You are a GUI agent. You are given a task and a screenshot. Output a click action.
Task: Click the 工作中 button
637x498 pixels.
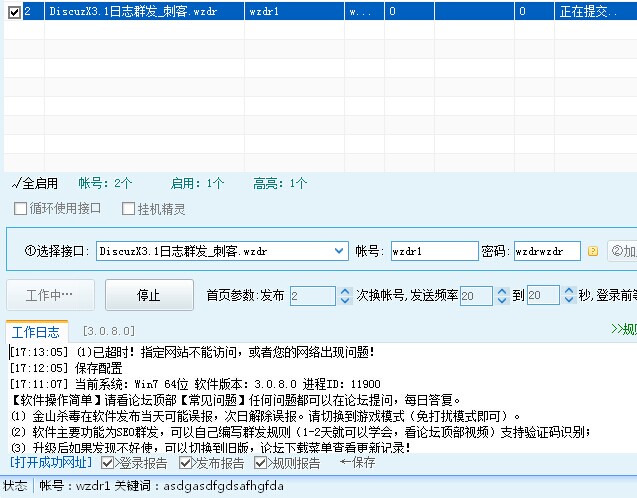tap(52, 295)
